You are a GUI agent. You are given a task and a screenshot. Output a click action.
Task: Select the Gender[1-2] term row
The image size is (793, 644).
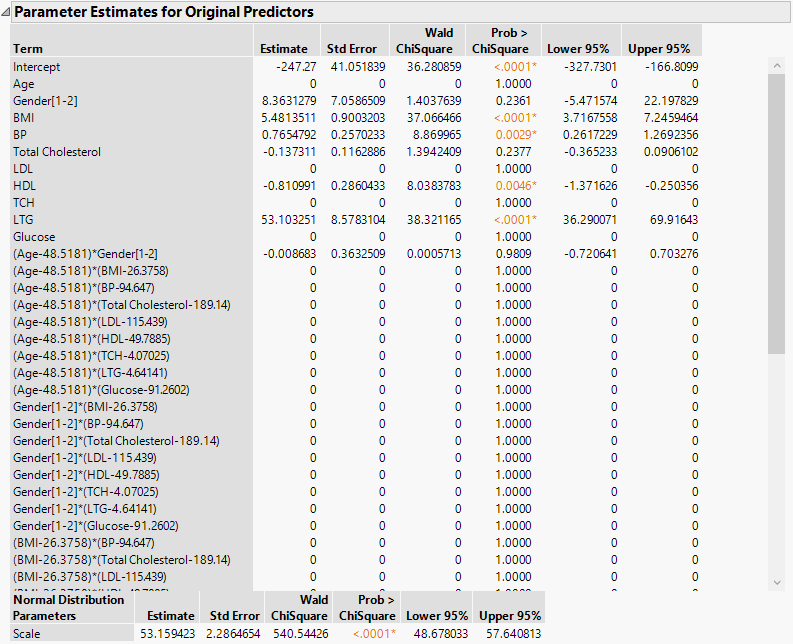(43, 101)
